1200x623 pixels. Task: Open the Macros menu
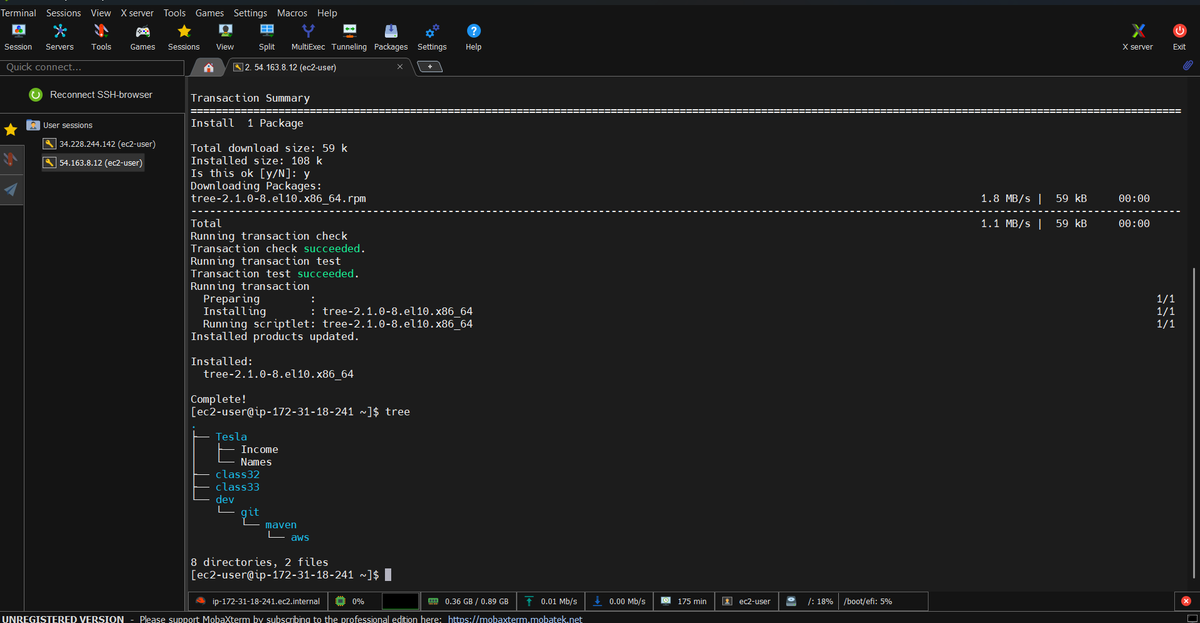[292, 13]
